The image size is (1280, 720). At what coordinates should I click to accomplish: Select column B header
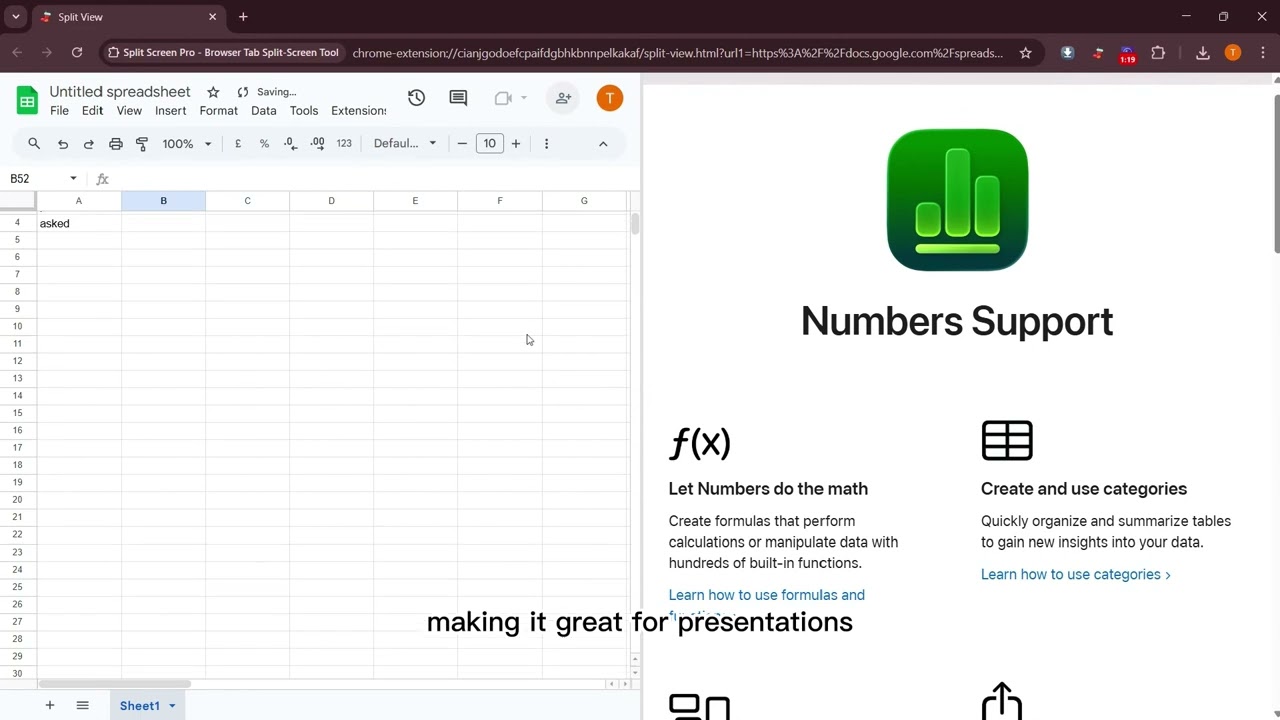click(163, 201)
